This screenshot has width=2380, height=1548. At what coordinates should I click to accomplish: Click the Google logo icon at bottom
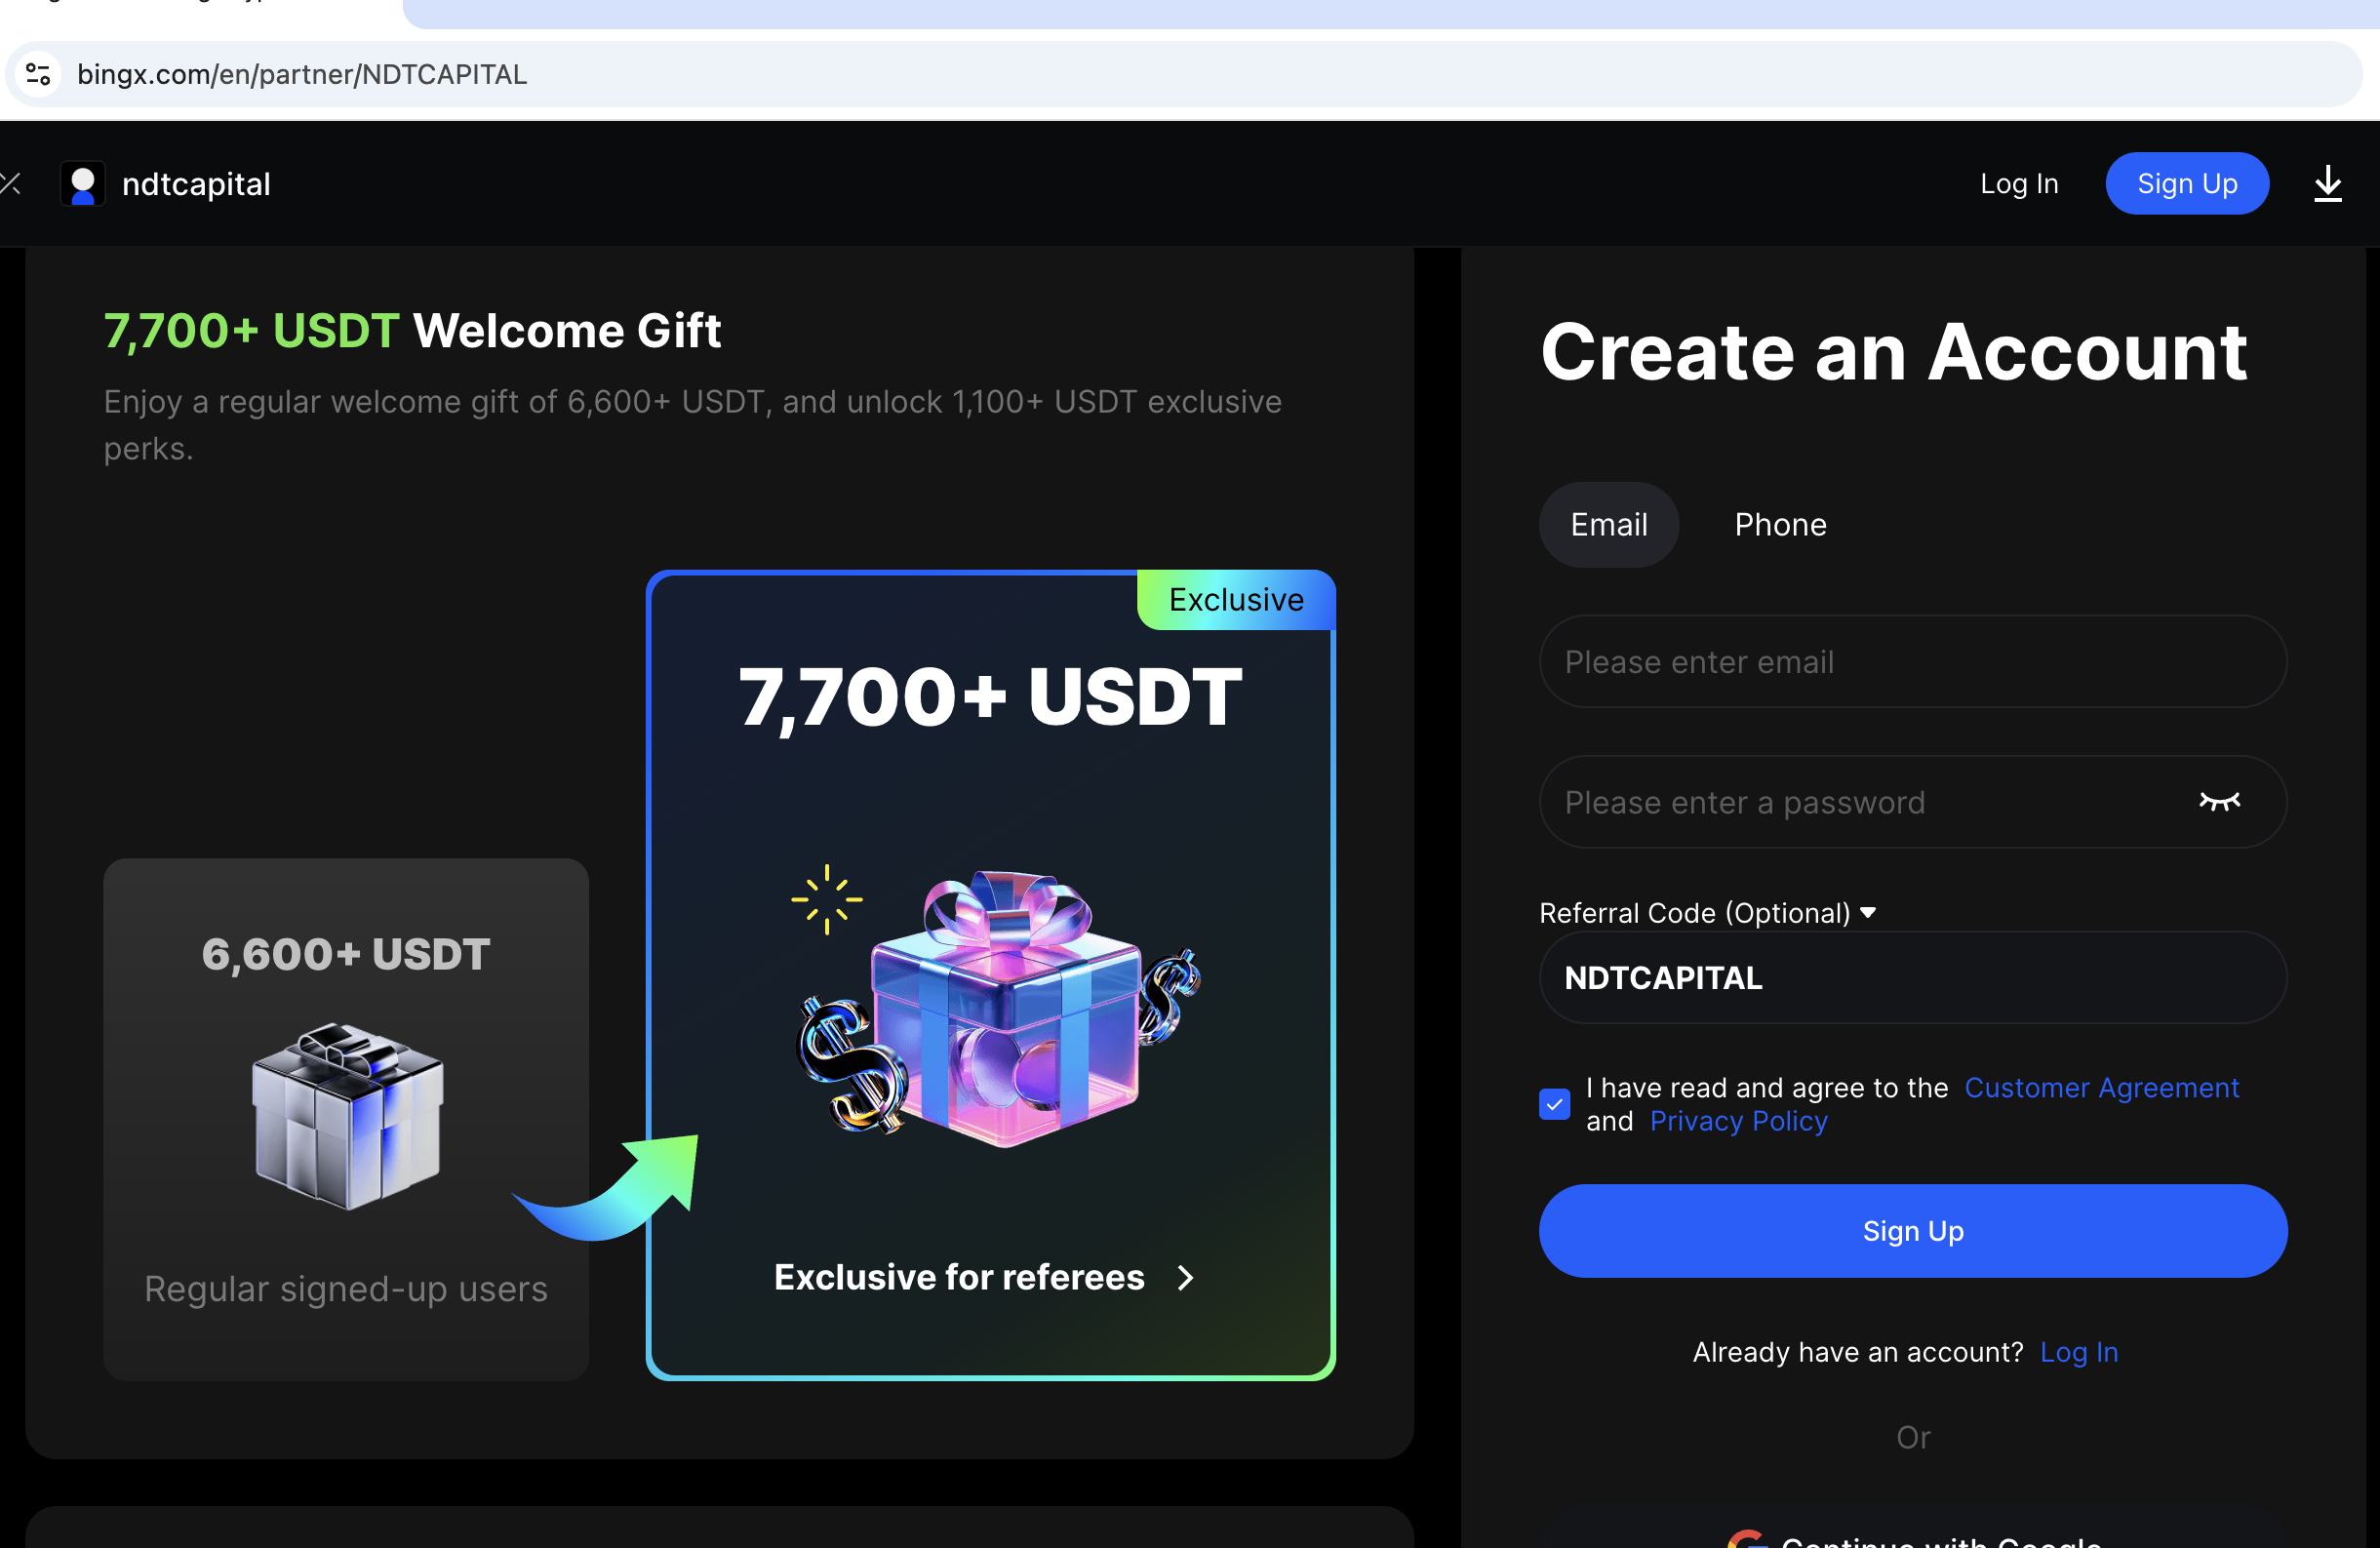pyautogui.click(x=1746, y=1540)
